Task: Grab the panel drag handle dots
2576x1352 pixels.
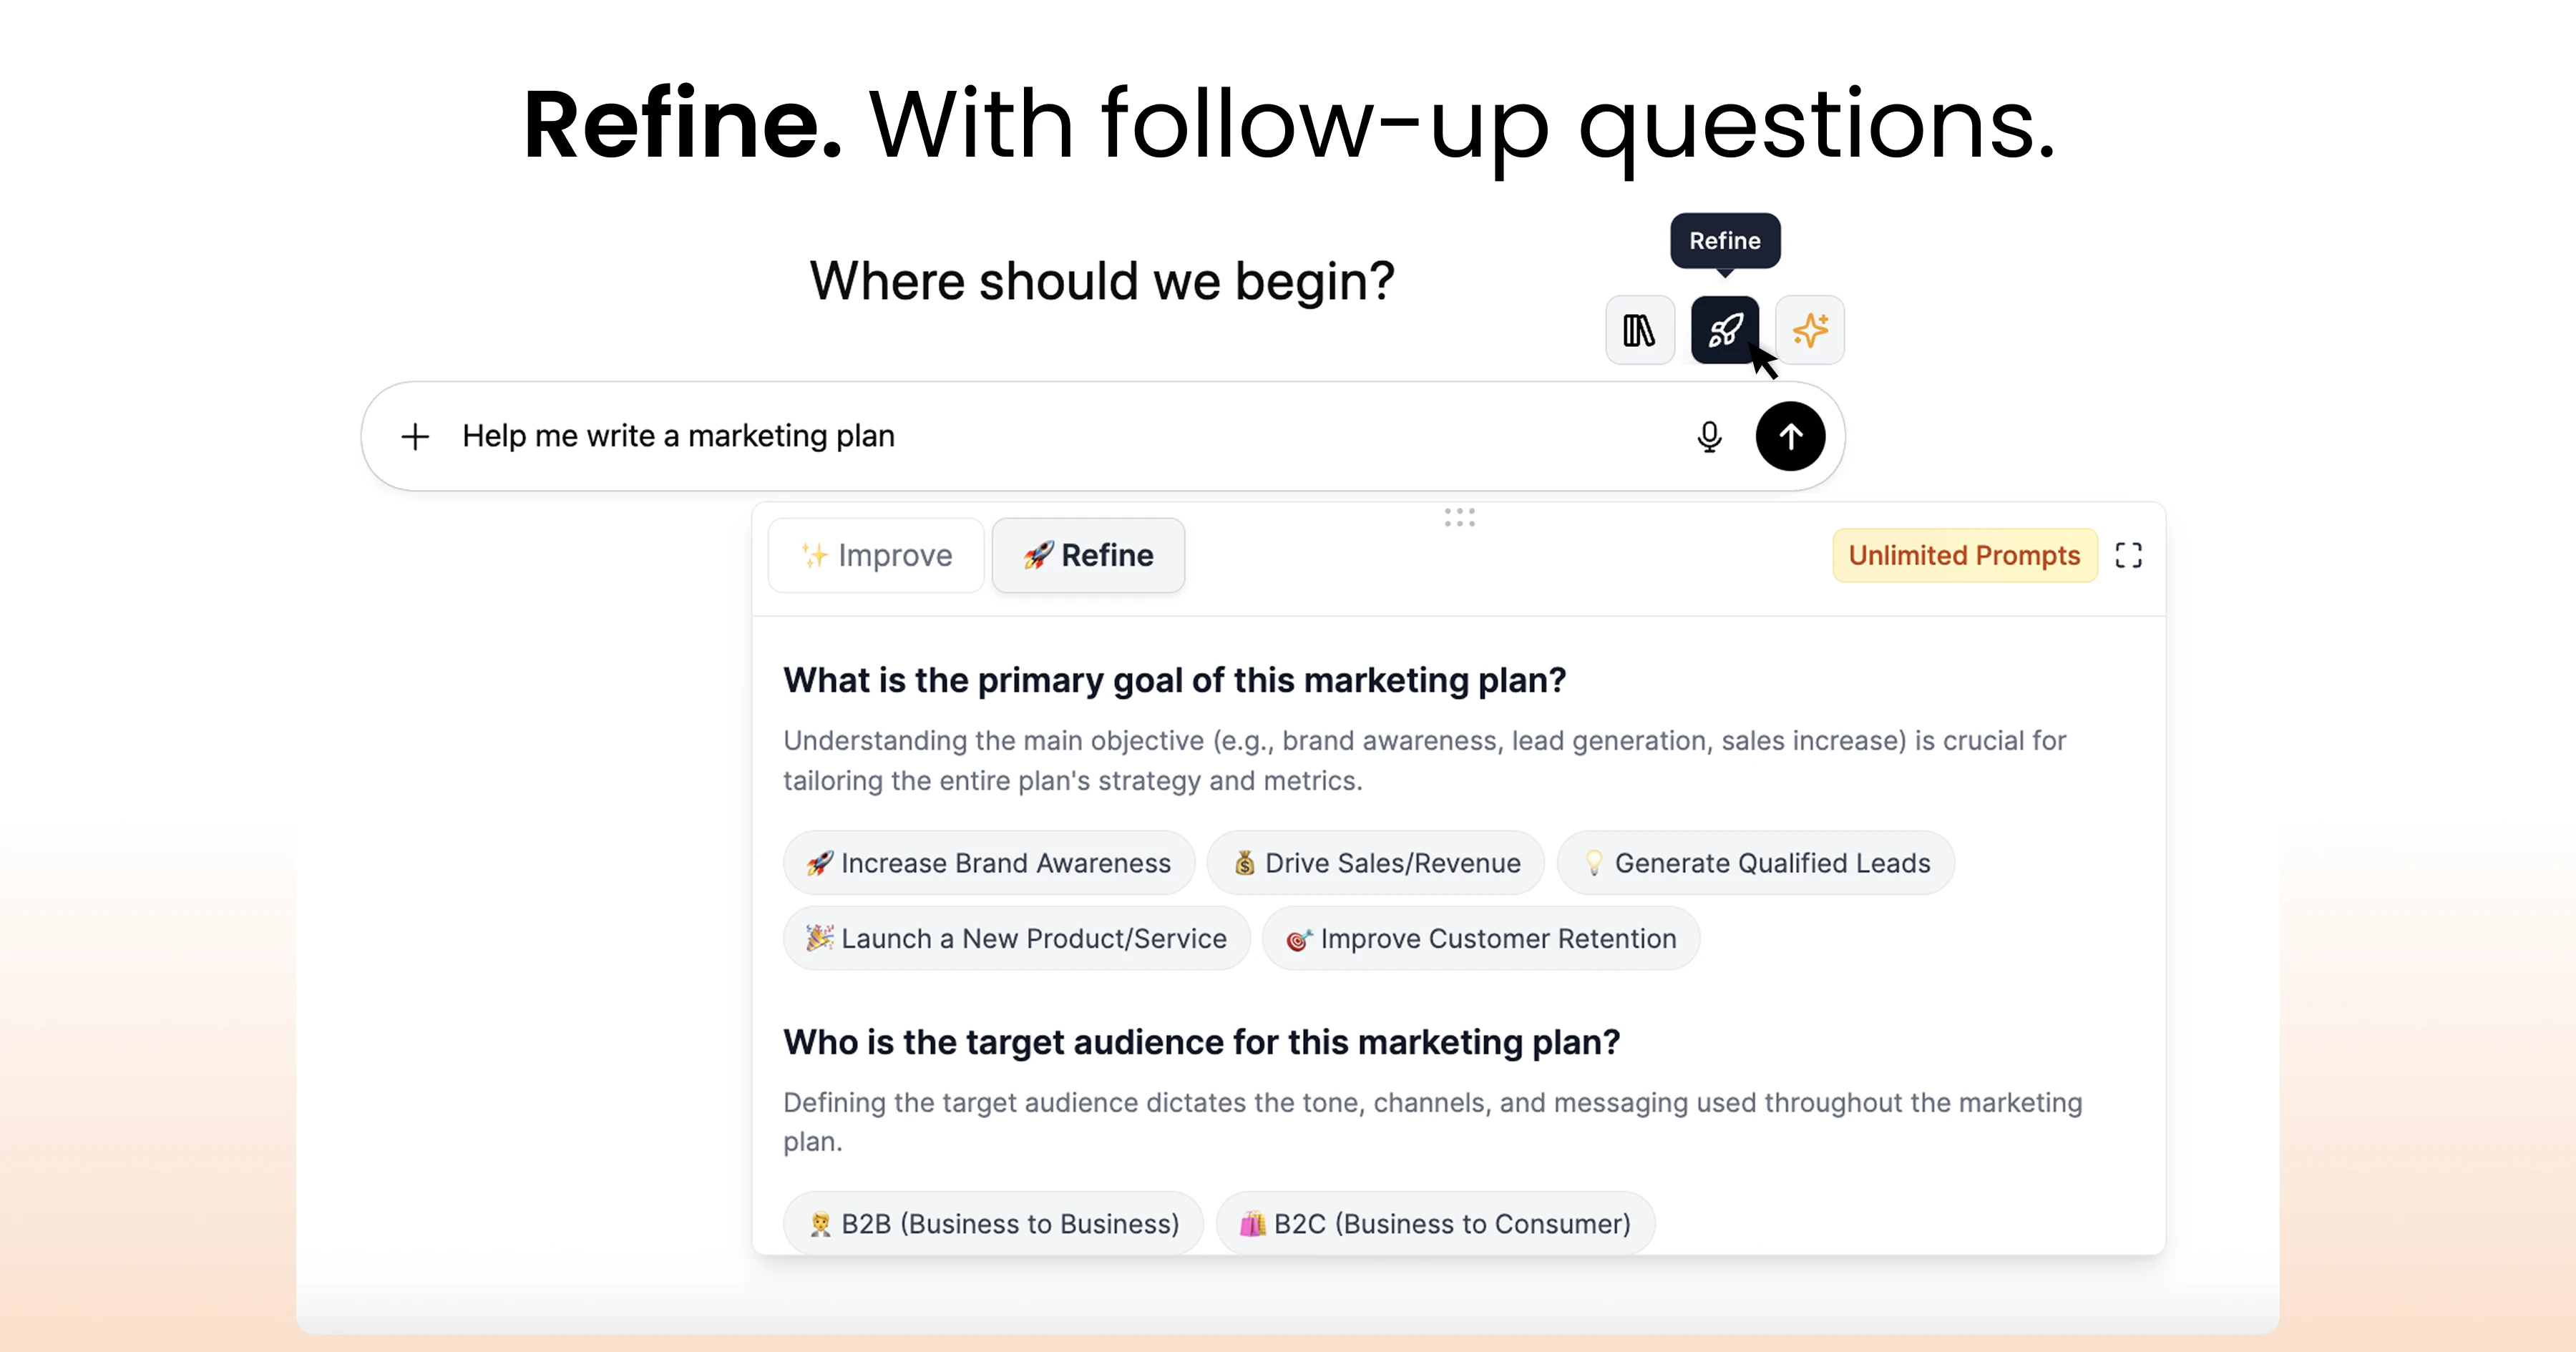Action: click(x=1459, y=517)
